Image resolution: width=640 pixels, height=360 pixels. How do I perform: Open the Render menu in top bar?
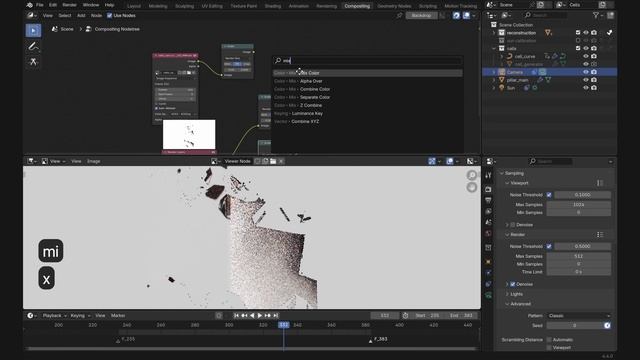[x=69, y=5]
